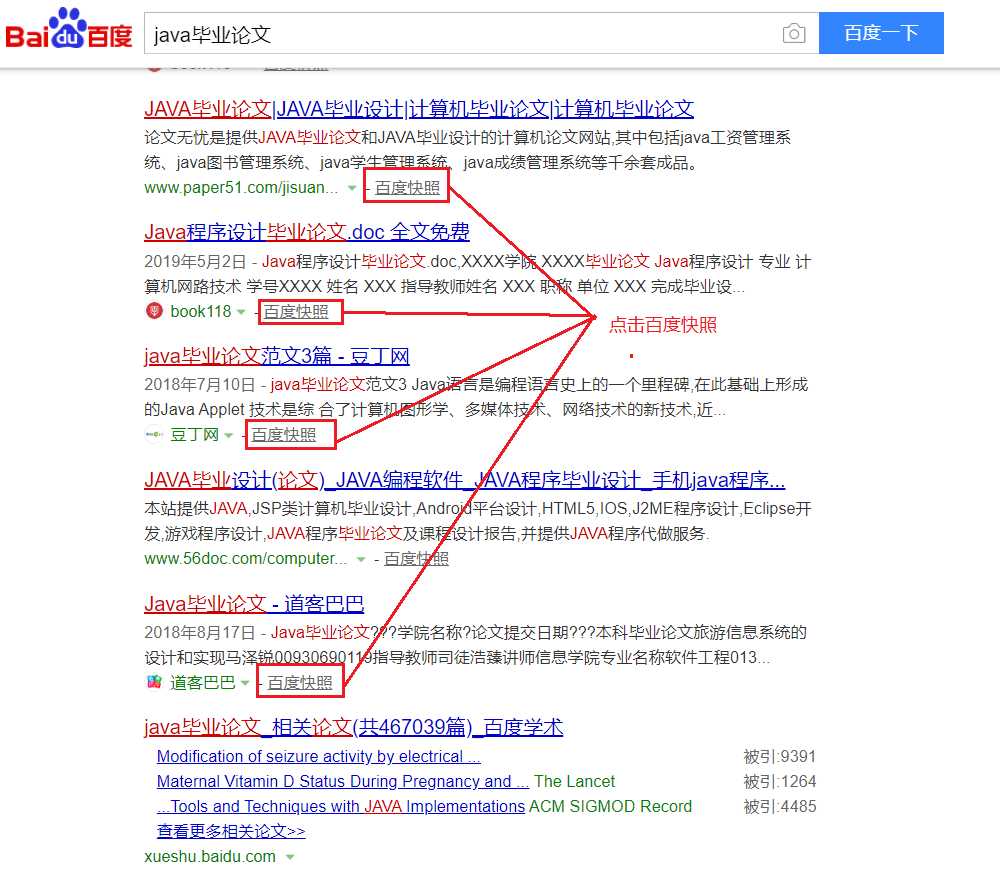Open 百度快照 for paper51.com result
1000x874 pixels.
[407, 188]
